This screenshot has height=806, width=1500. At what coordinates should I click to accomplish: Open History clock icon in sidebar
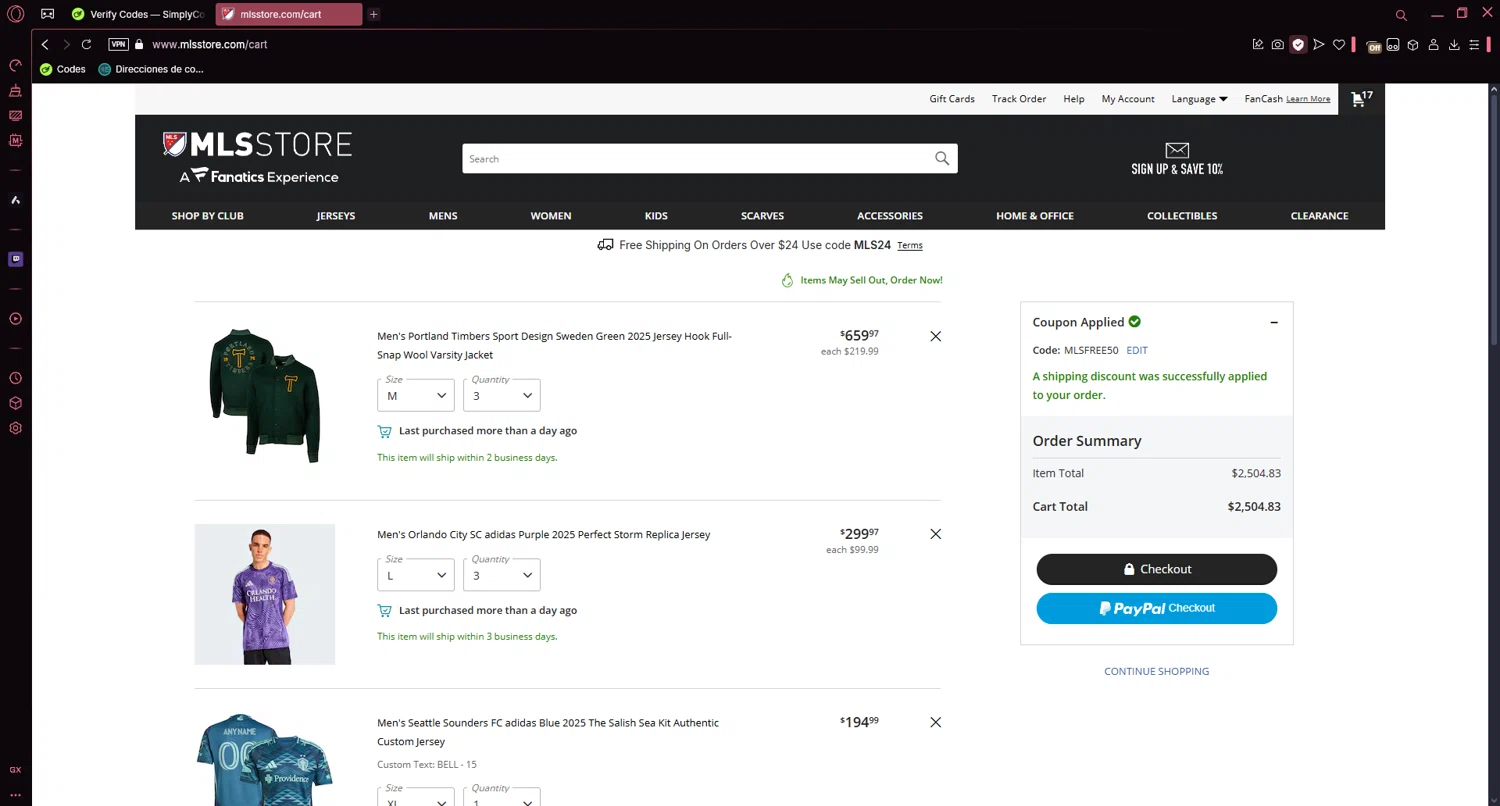(x=15, y=379)
